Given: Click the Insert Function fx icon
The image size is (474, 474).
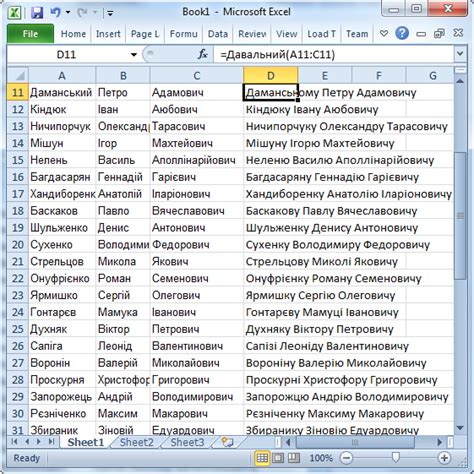Looking at the screenshot, I should click(x=203, y=54).
